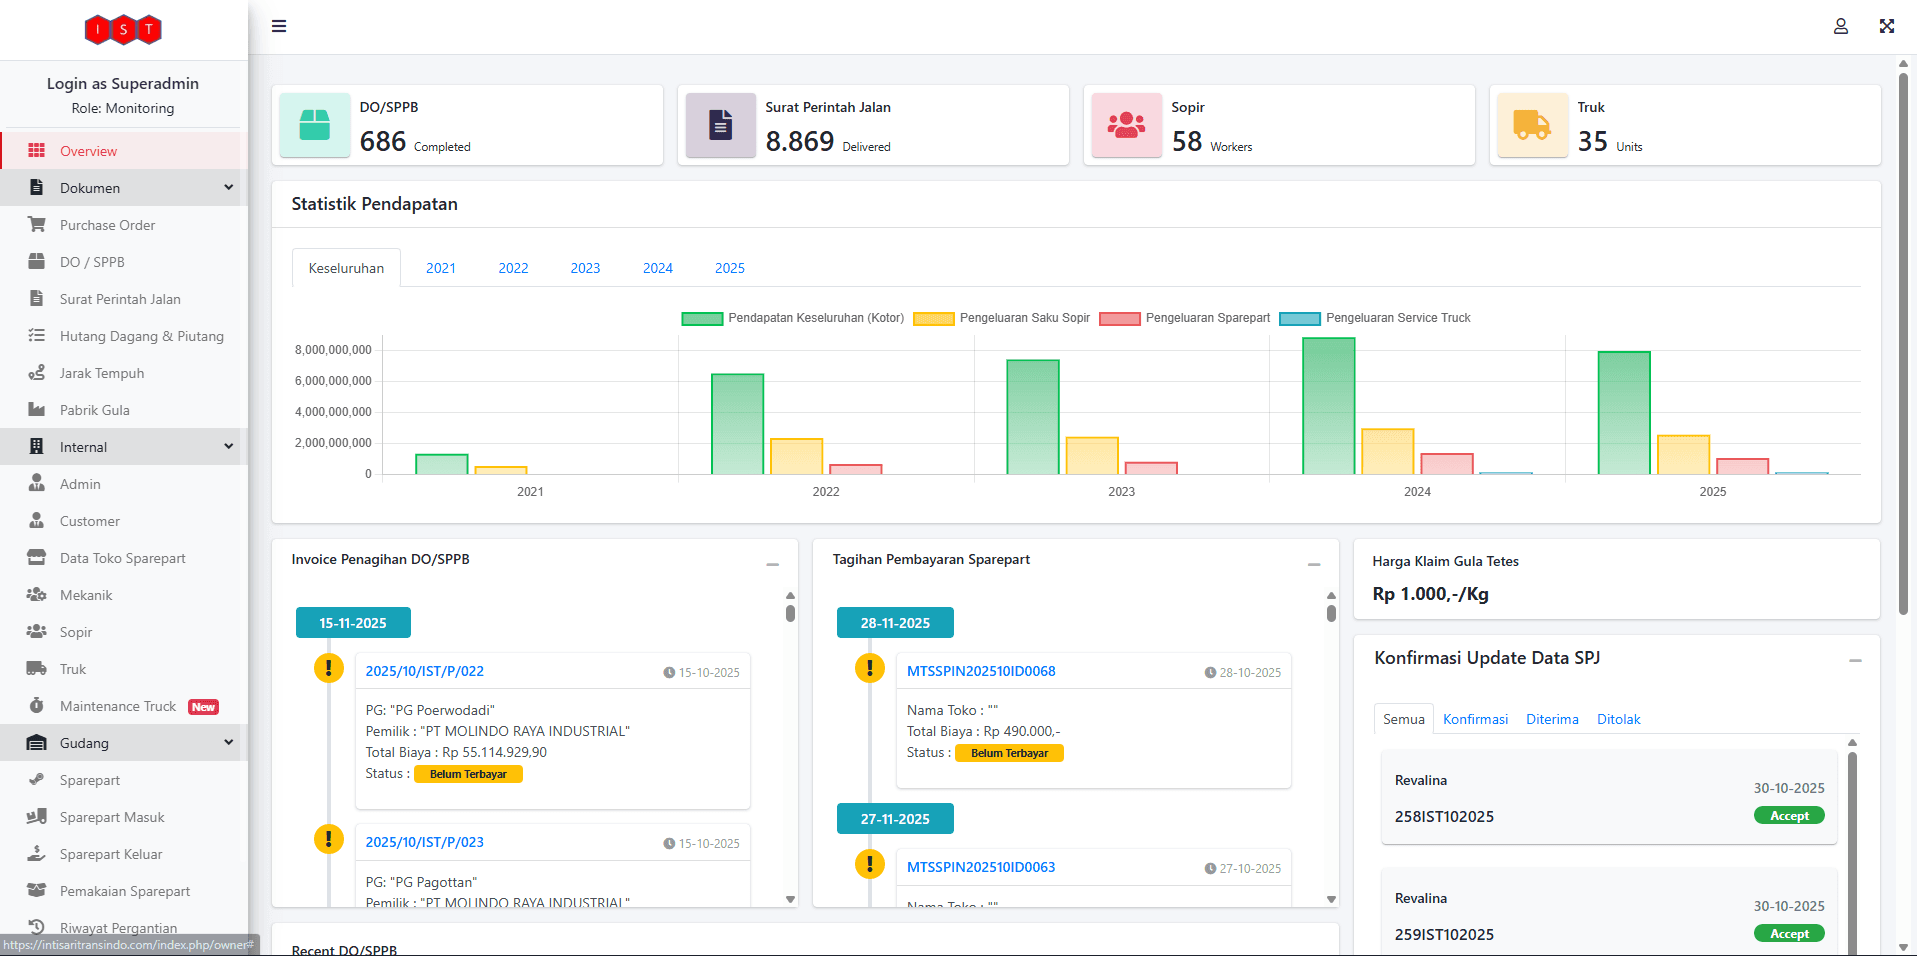The height and width of the screenshot is (956, 1917).
Task: Click the Sparepart Keluar icon
Action: point(37,853)
